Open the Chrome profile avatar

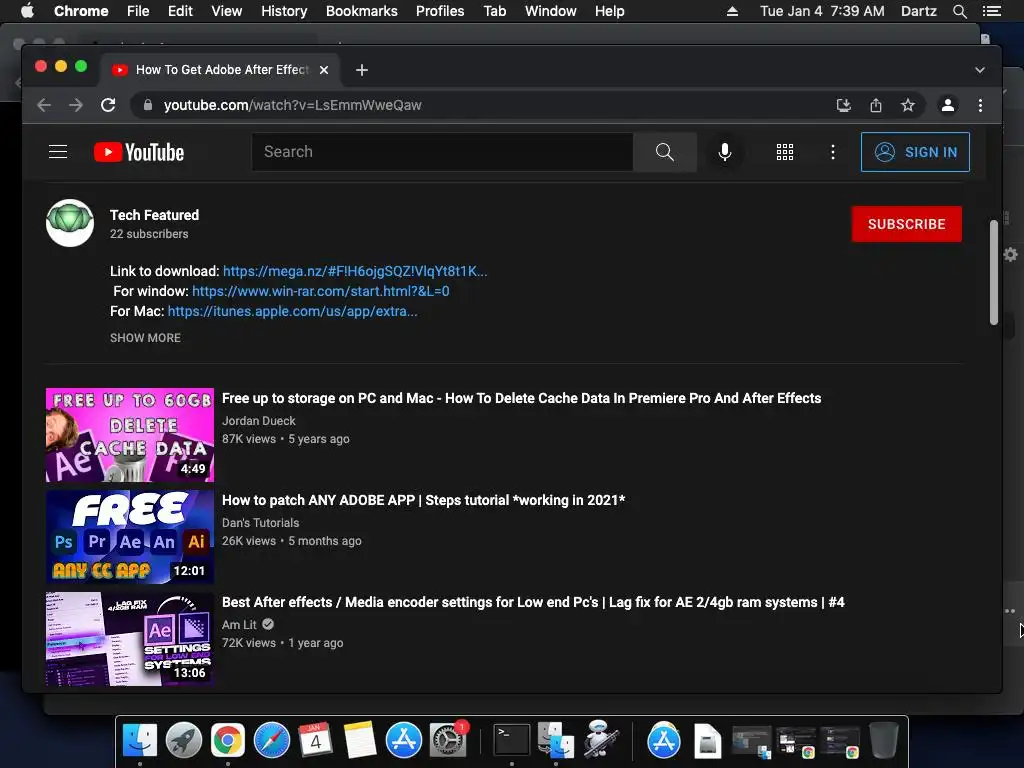pos(948,105)
